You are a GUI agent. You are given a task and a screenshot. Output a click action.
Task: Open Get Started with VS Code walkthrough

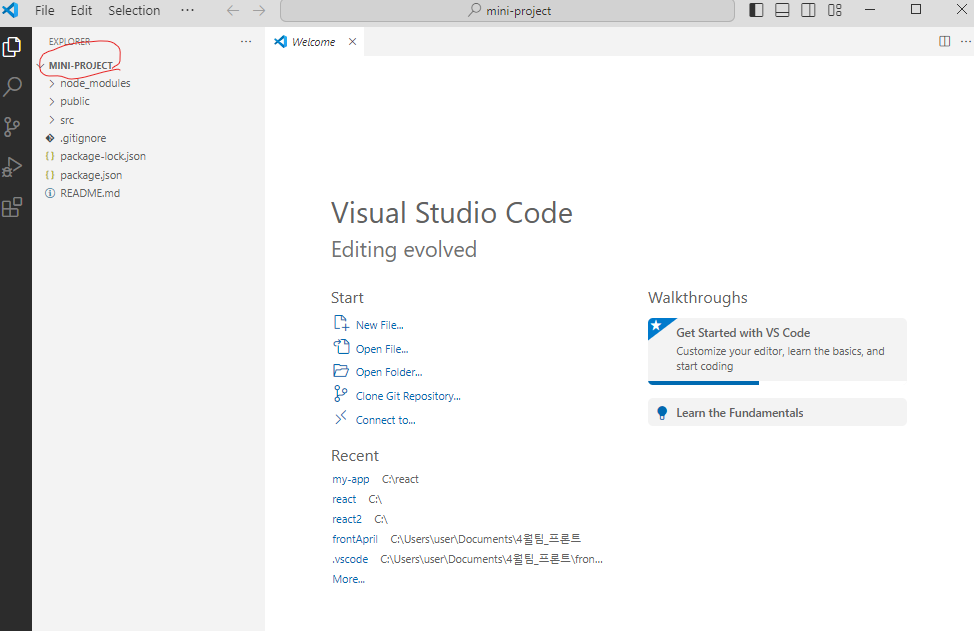[x=777, y=351]
